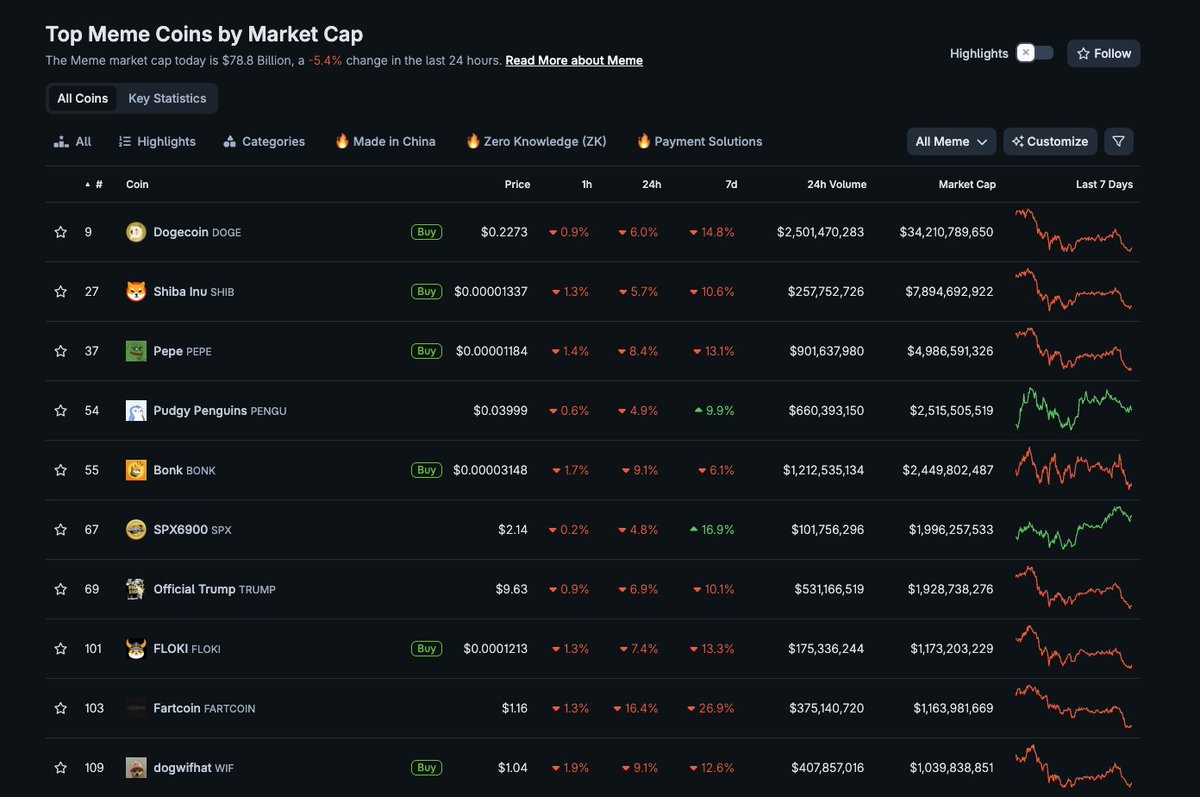1200x797 pixels.
Task: Click the Buy button for Pepe
Action: pyautogui.click(x=427, y=351)
